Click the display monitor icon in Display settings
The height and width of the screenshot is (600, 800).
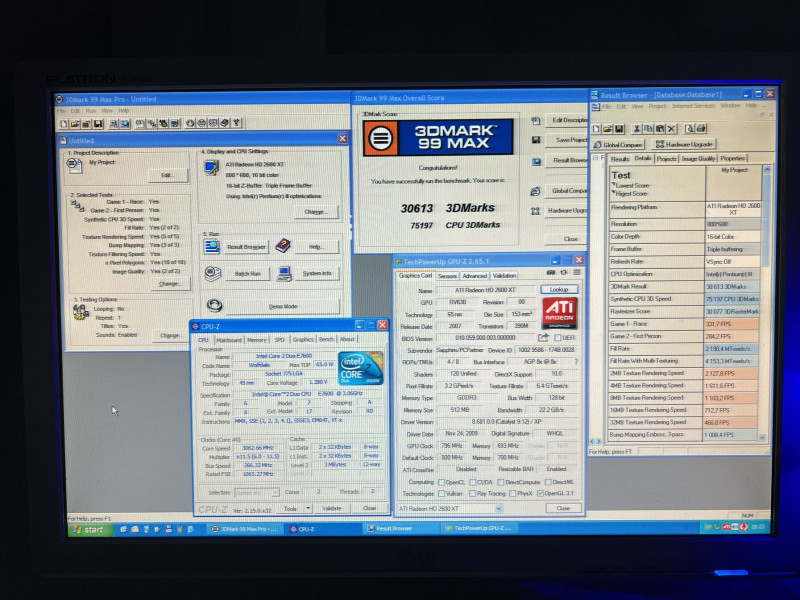(x=211, y=167)
